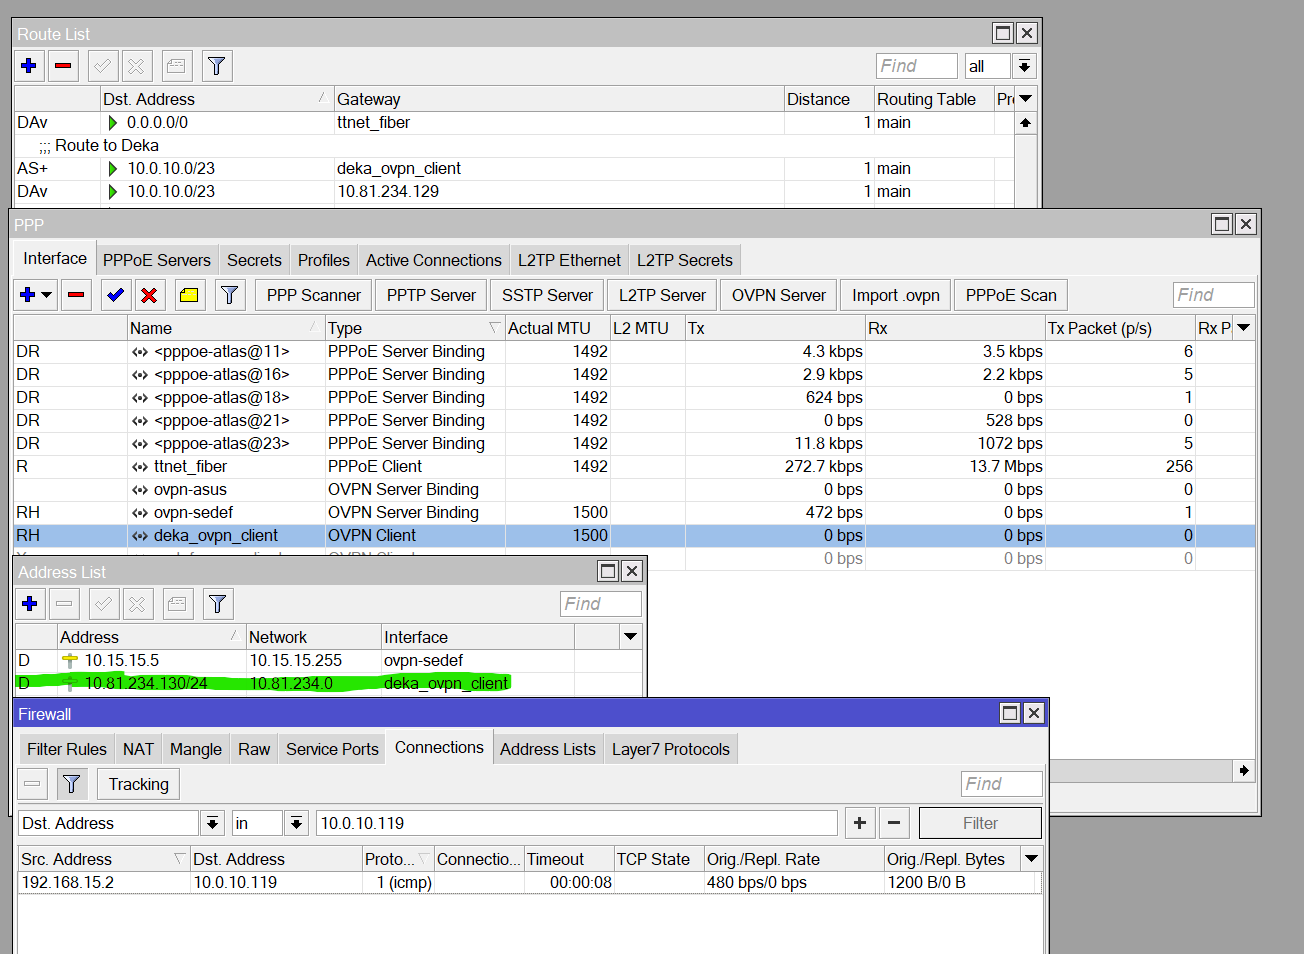Click the PPP Scanner button

tap(314, 295)
